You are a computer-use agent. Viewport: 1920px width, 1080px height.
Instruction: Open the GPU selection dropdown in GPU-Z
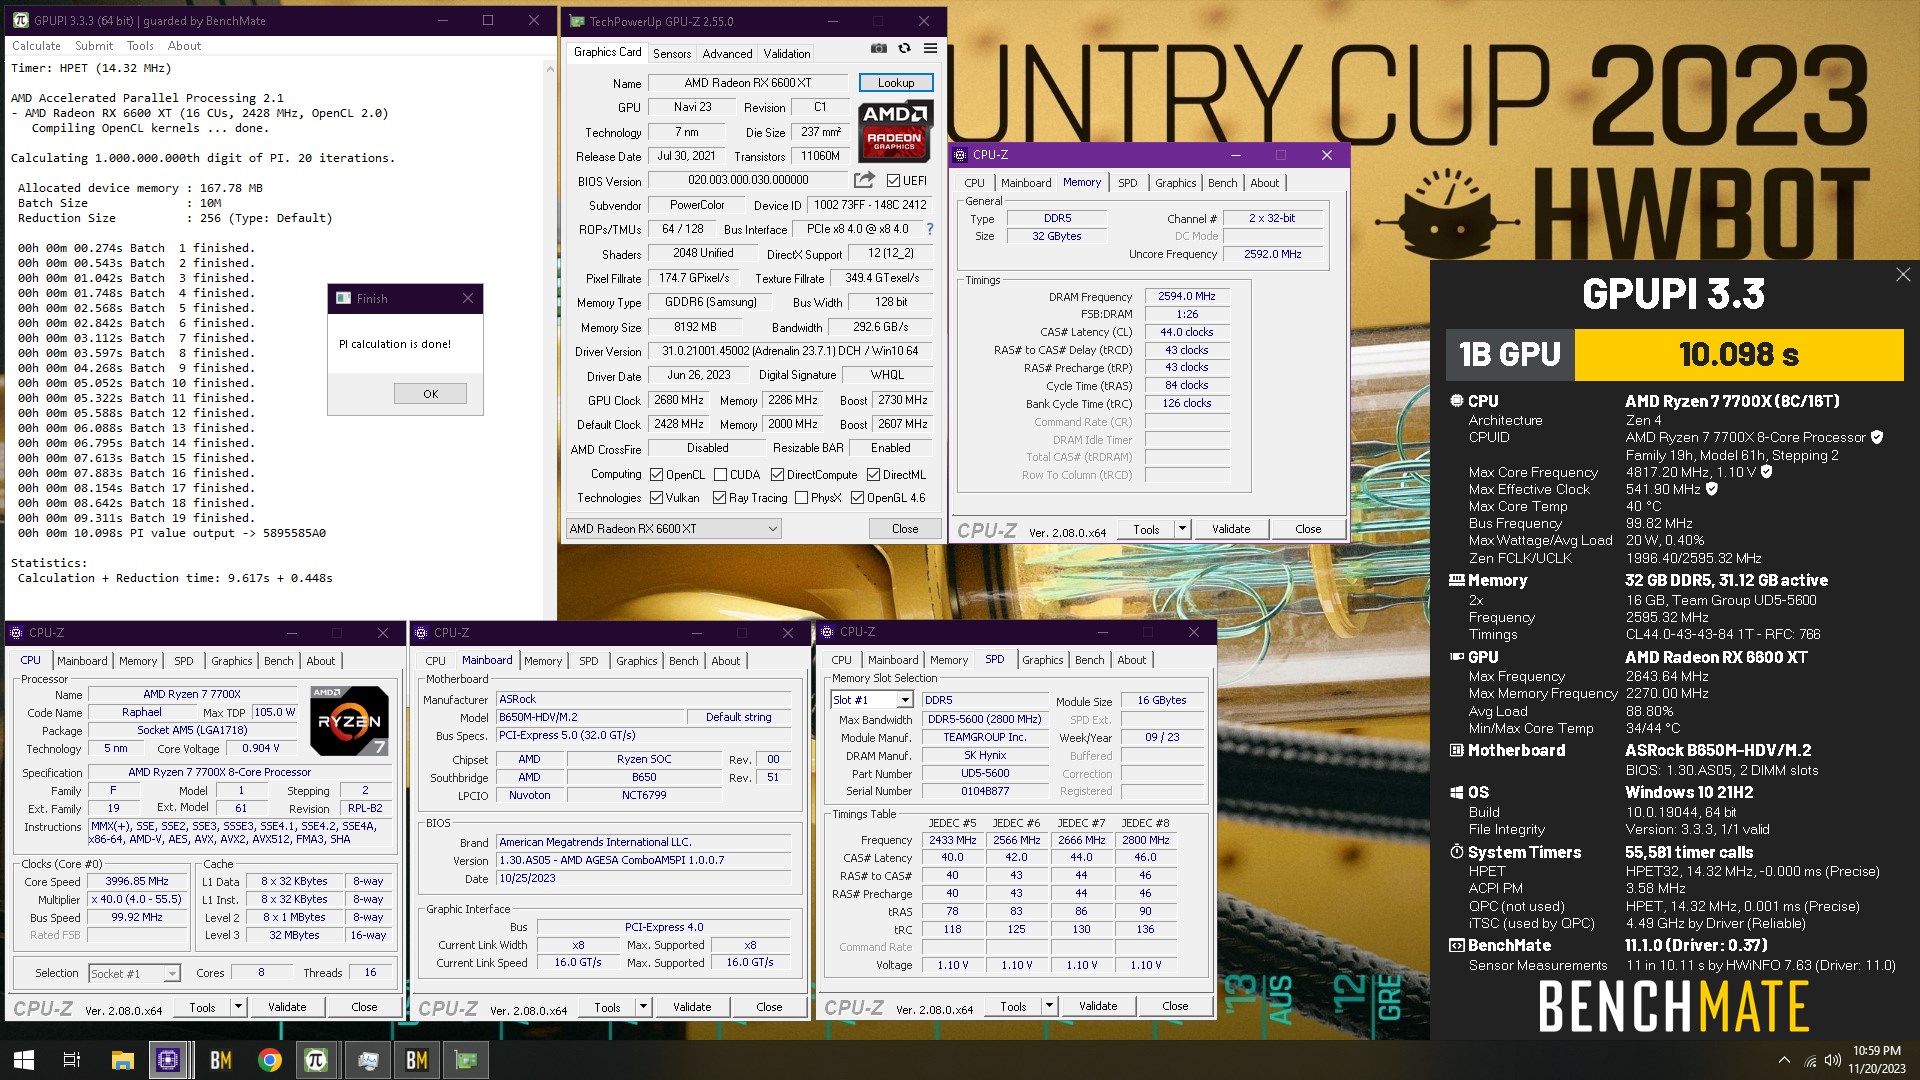click(x=673, y=529)
